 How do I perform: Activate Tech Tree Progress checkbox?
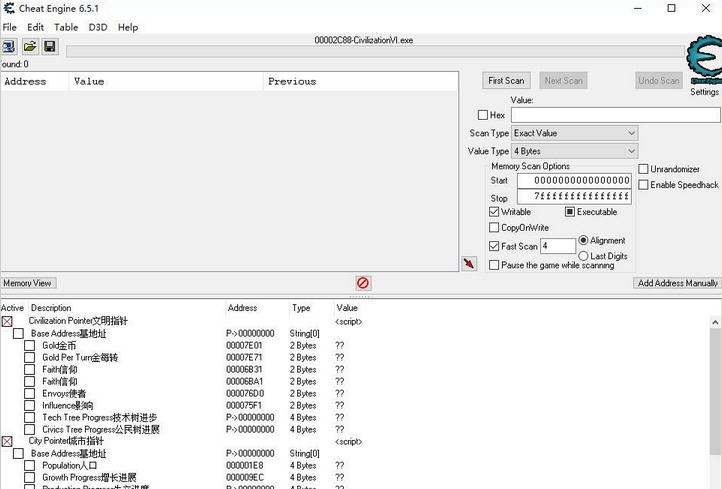29,417
